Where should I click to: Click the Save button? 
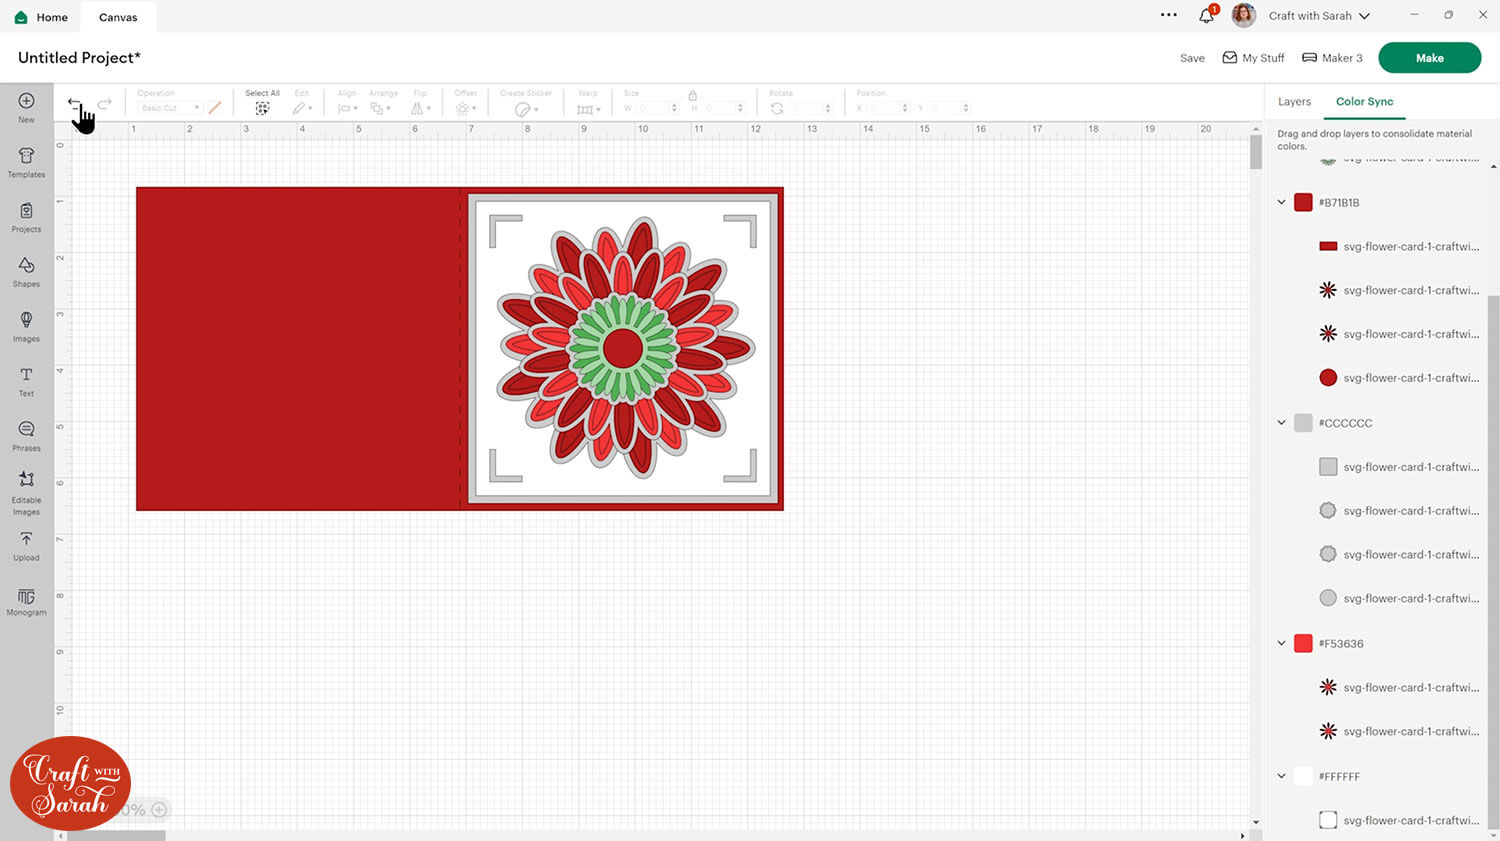[x=1192, y=58]
